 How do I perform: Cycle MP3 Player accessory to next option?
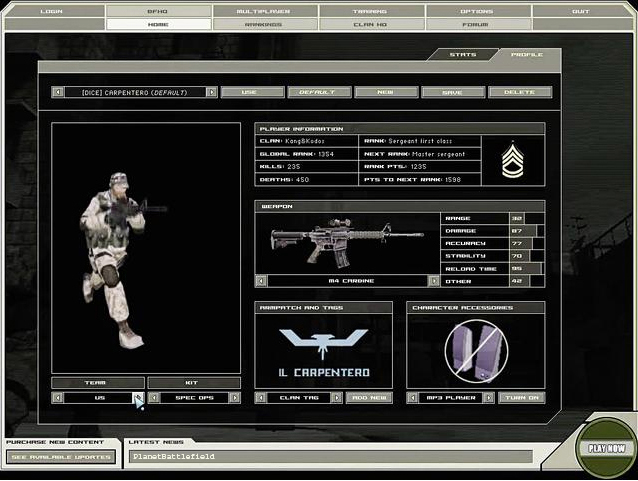[489, 397]
